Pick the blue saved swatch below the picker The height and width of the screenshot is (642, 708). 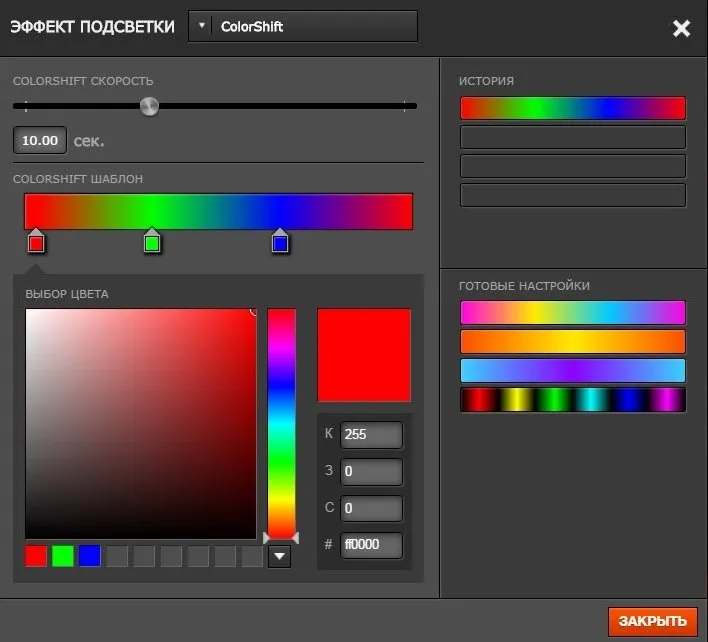coord(90,556)
